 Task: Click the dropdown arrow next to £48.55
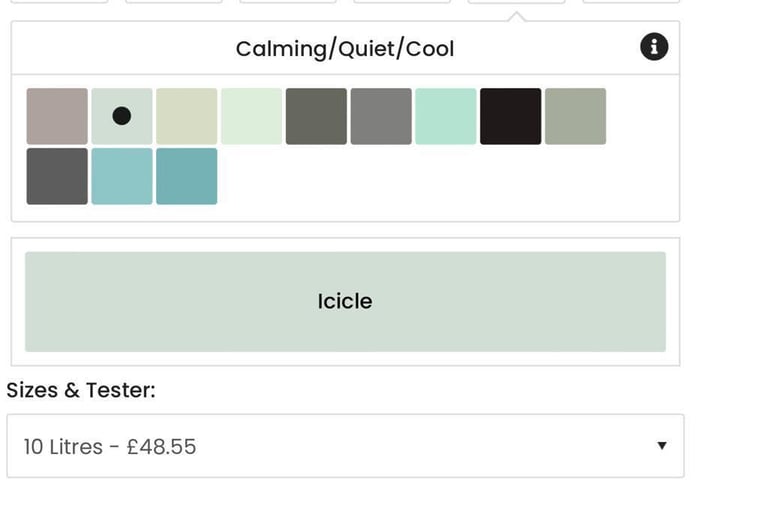click(662, 446)
